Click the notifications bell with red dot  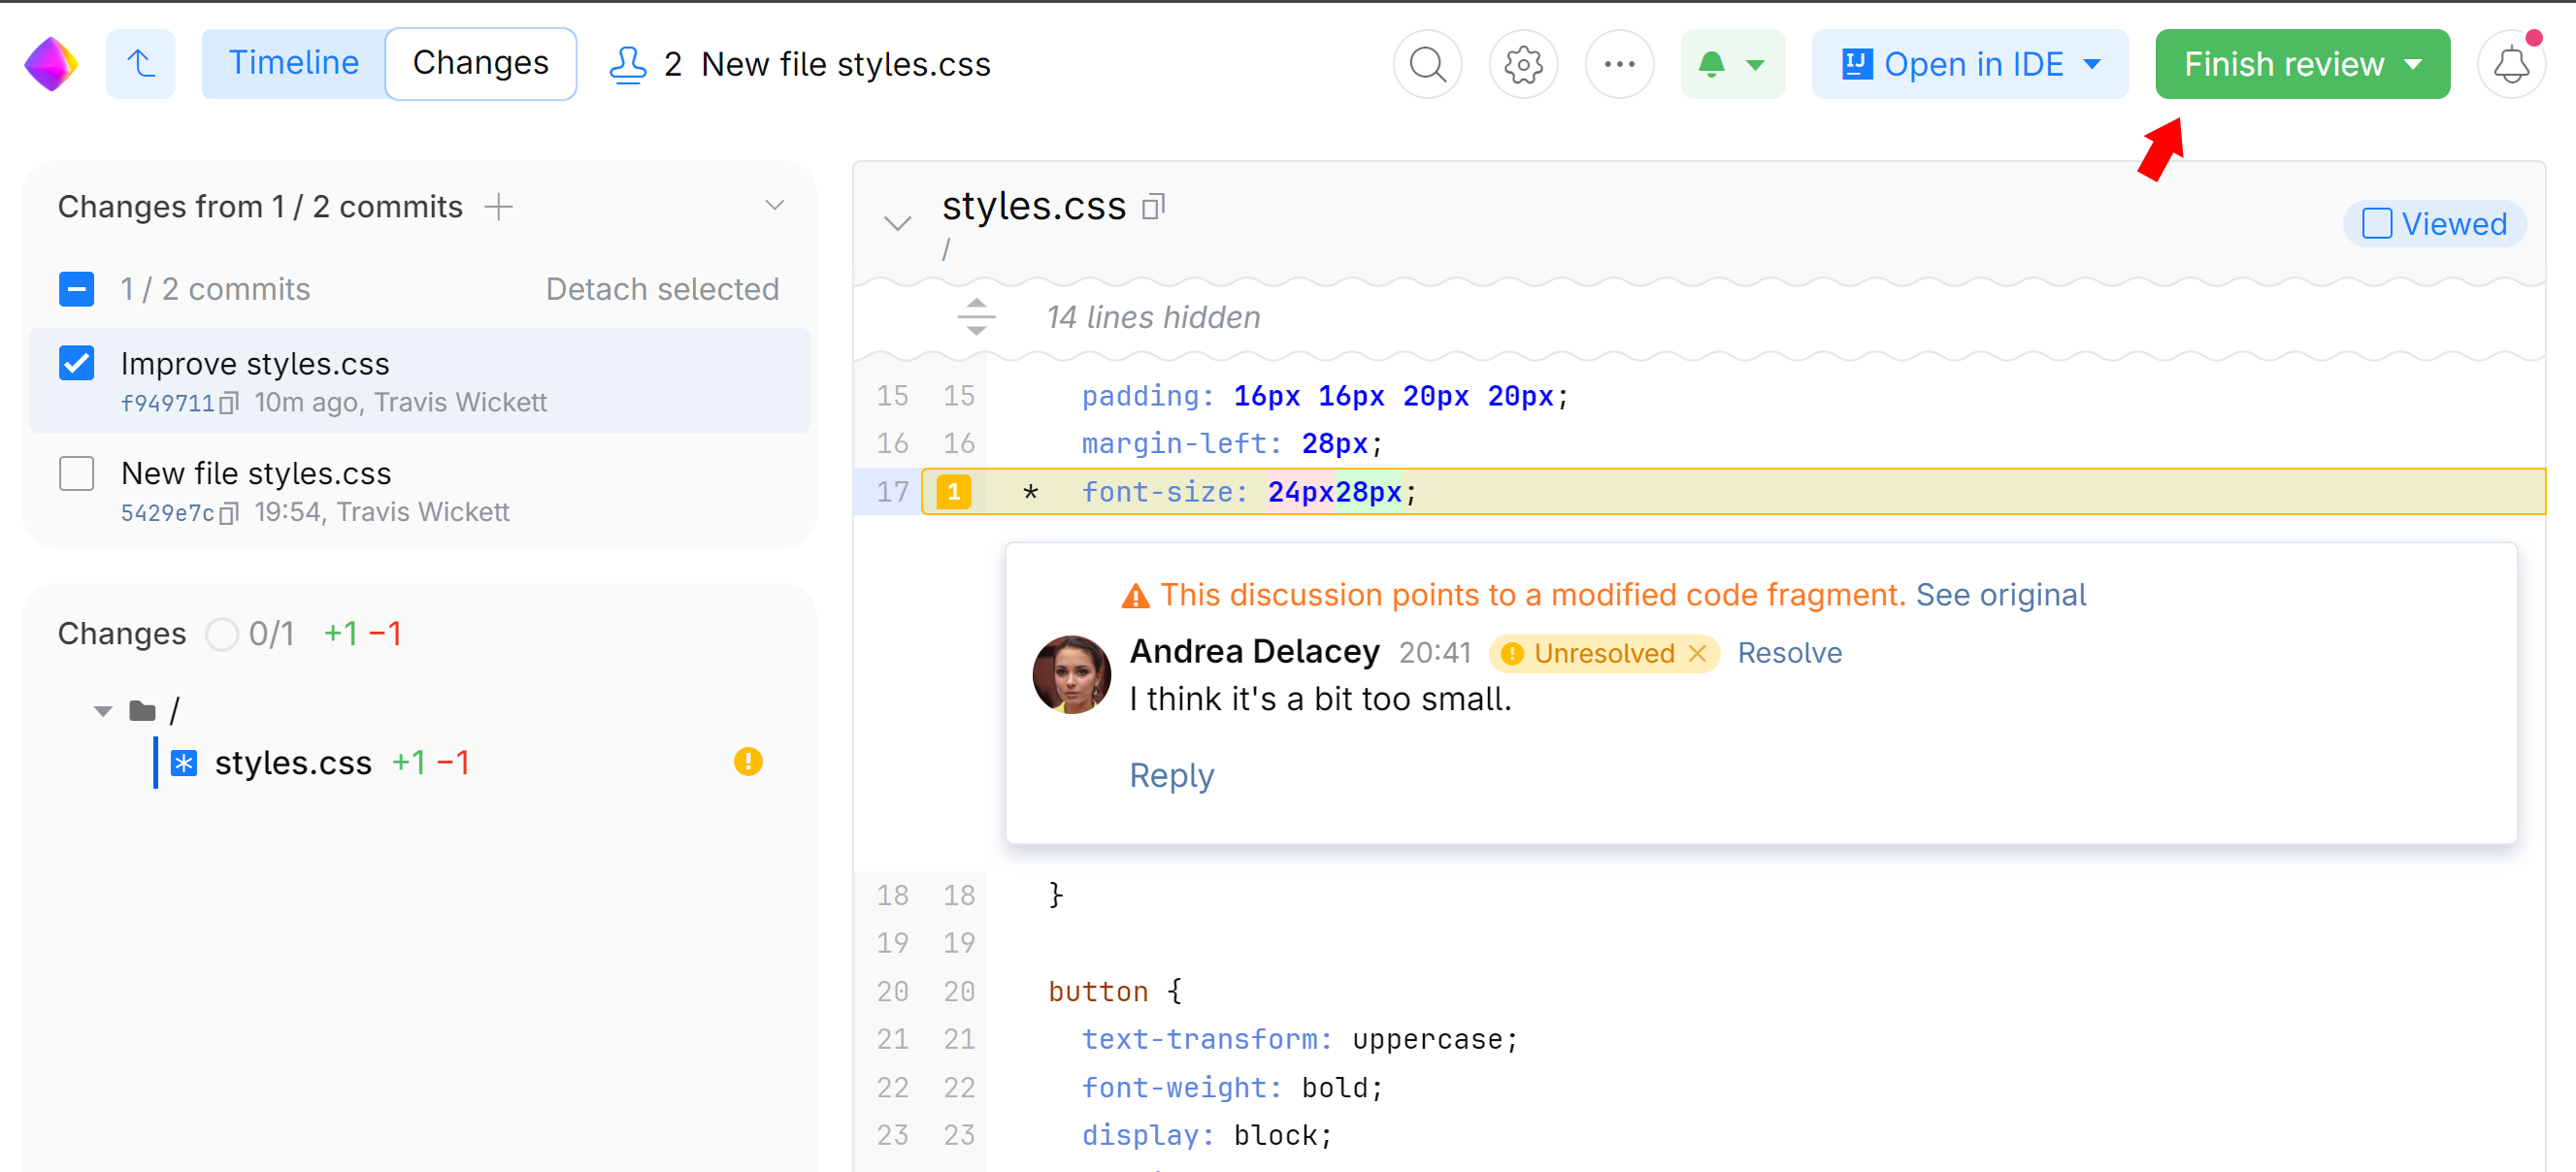click(2511, 64)
